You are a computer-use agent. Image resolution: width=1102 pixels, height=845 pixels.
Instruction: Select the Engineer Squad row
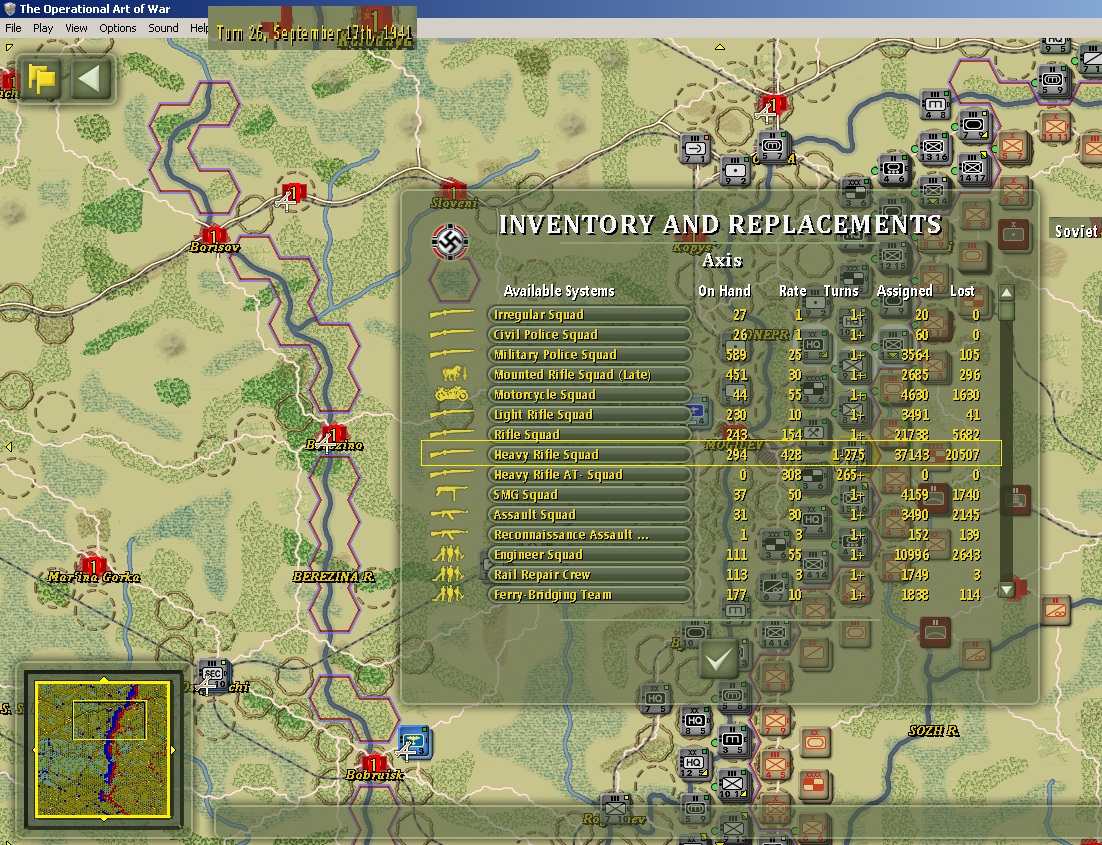coord(710,555)
